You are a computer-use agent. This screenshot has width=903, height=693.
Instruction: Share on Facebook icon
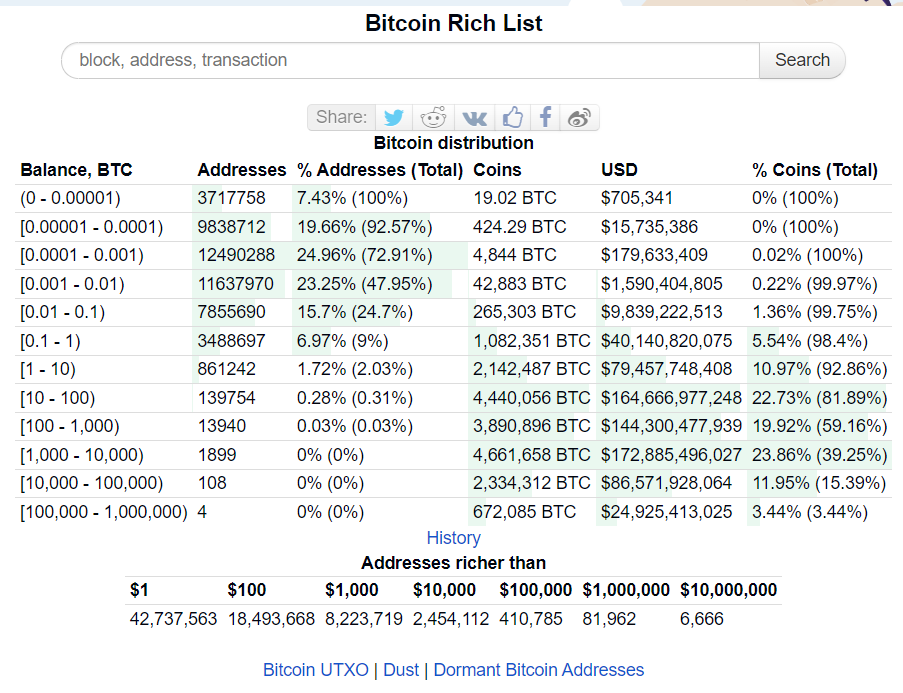click(545, 118)
